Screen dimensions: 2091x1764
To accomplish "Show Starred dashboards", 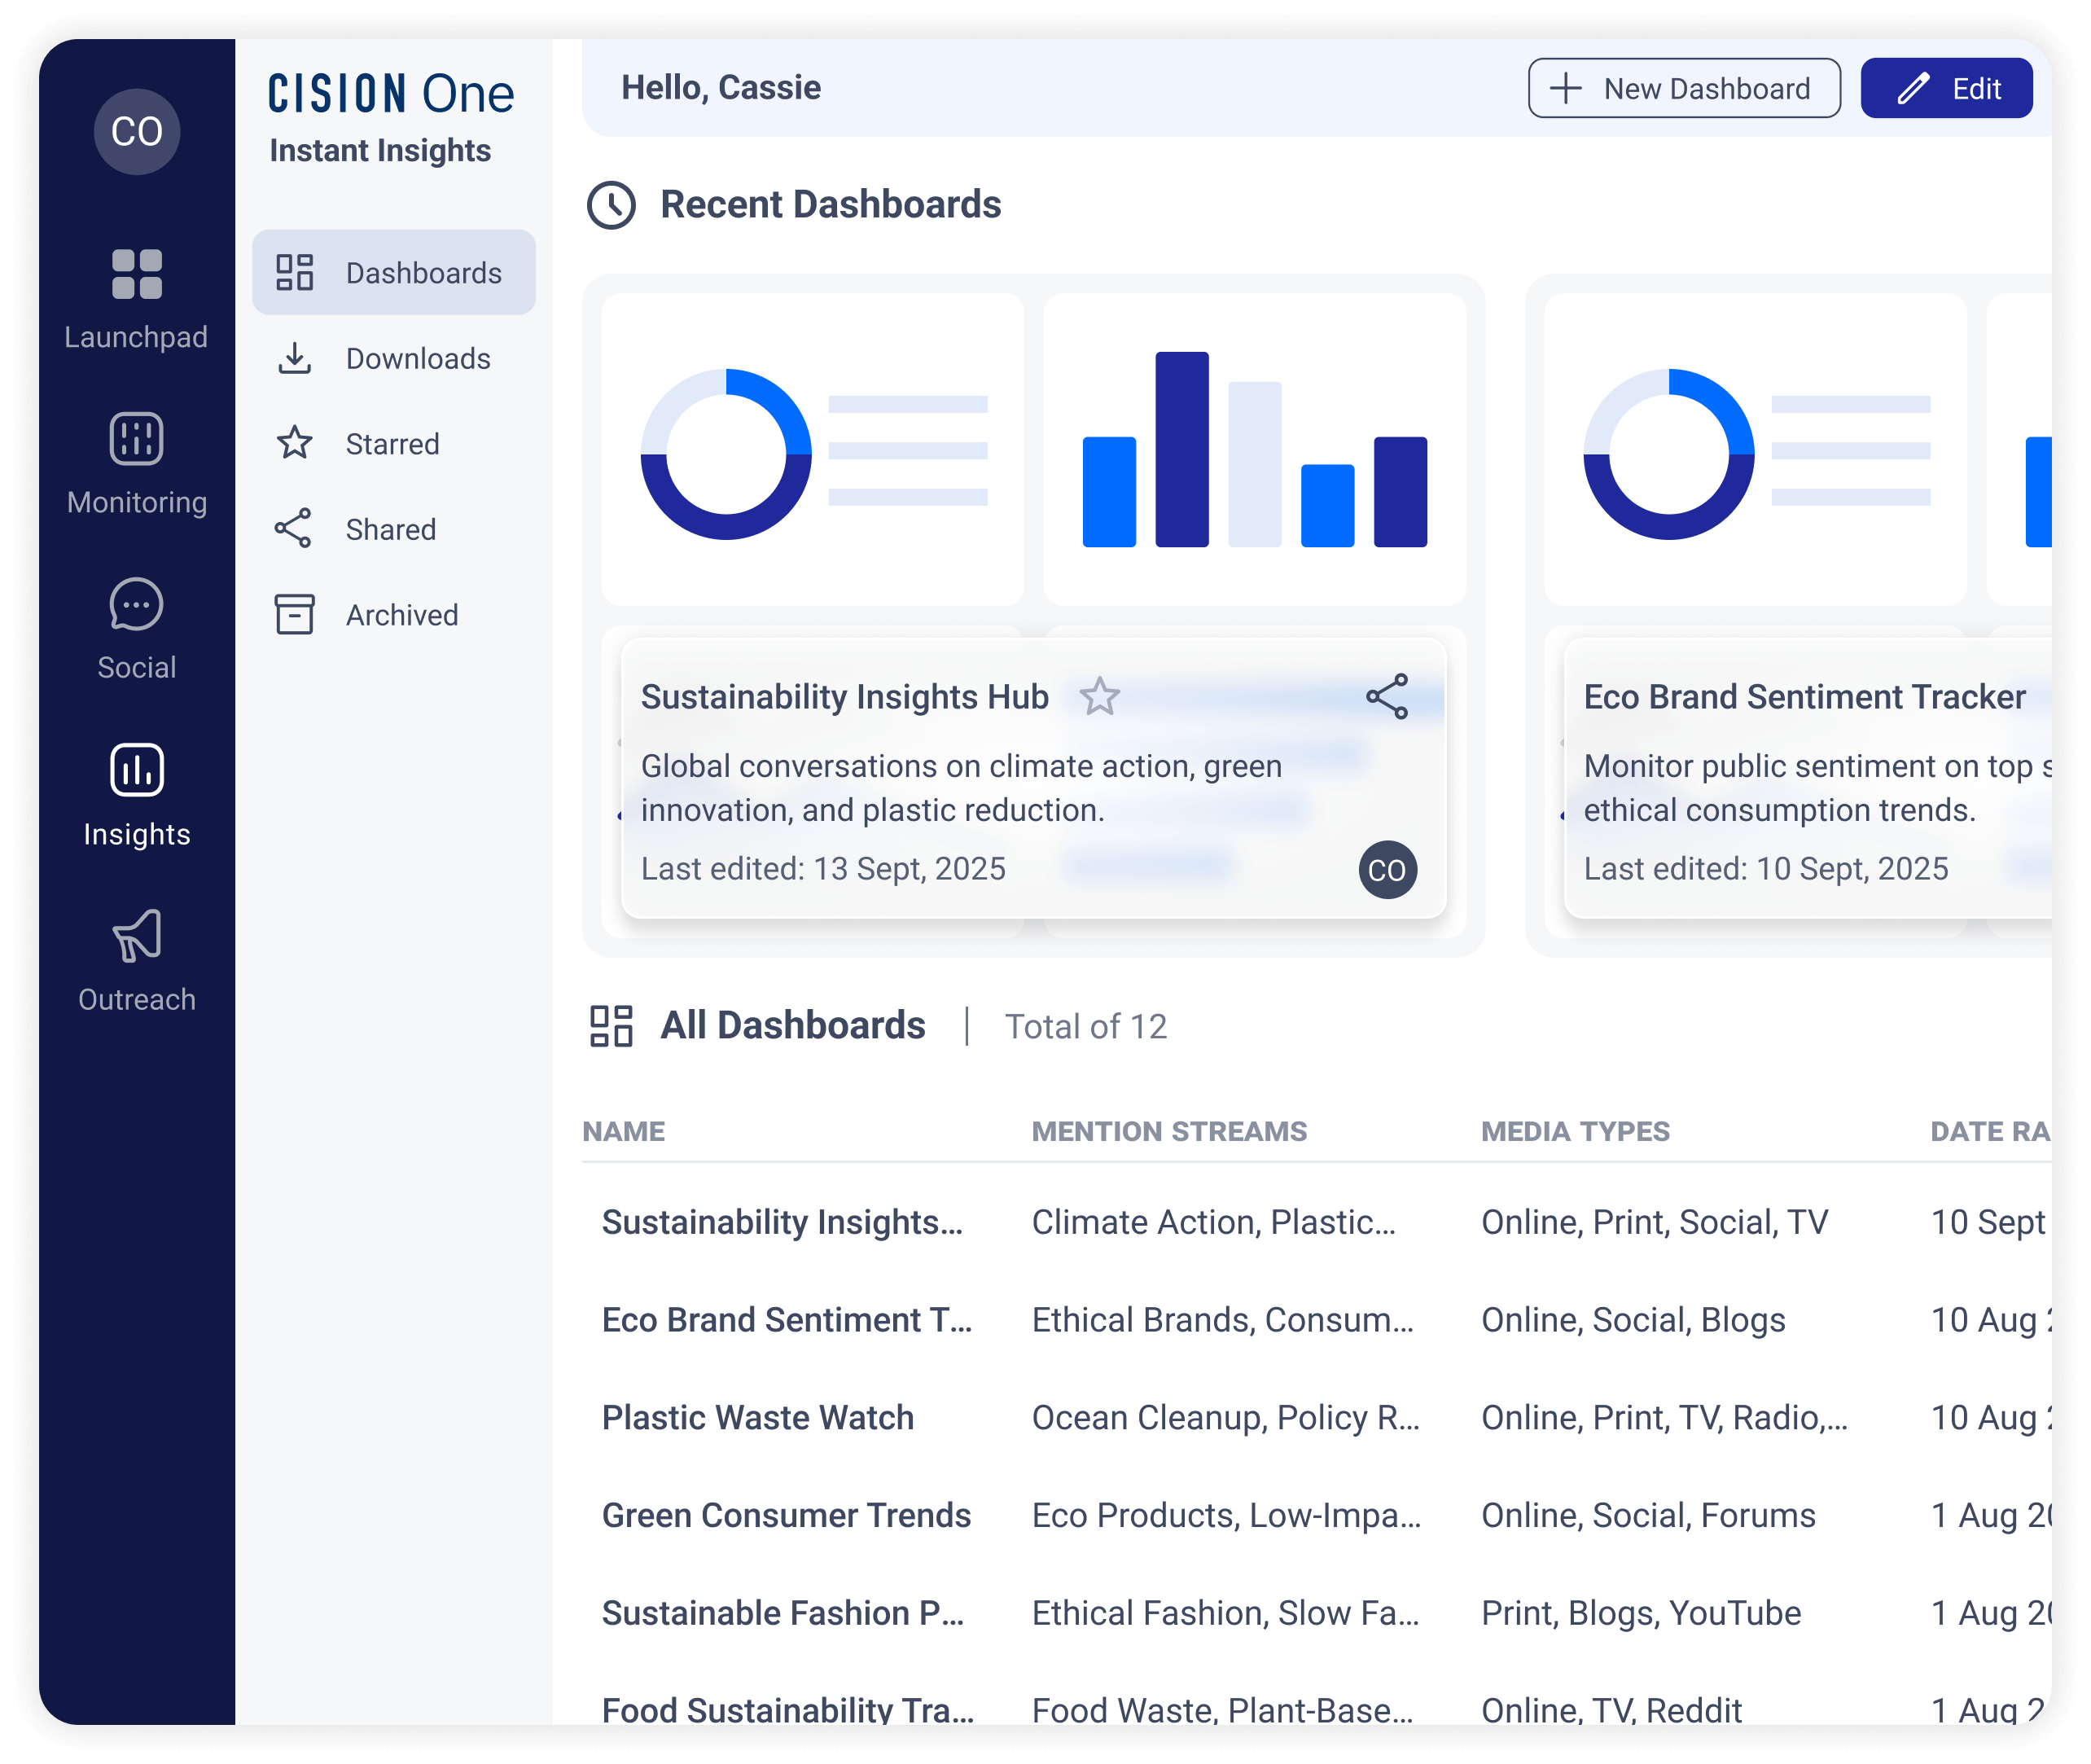I will pos(394,444).
